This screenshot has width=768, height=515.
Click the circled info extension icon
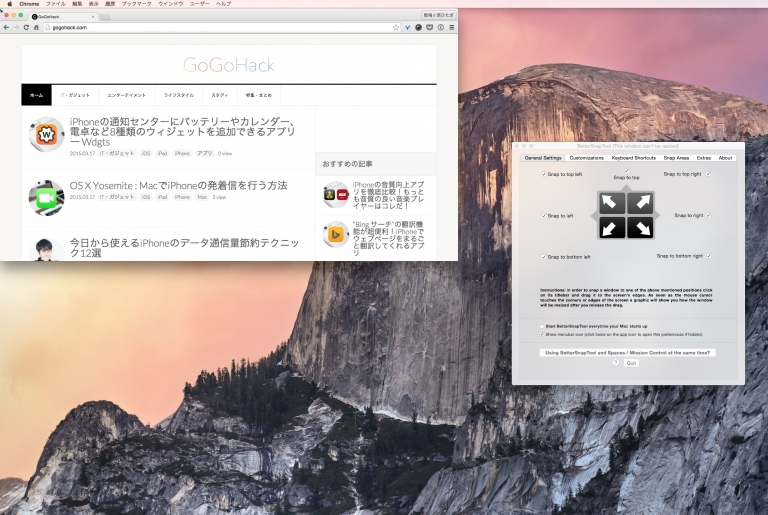click(x=440, y=27)
